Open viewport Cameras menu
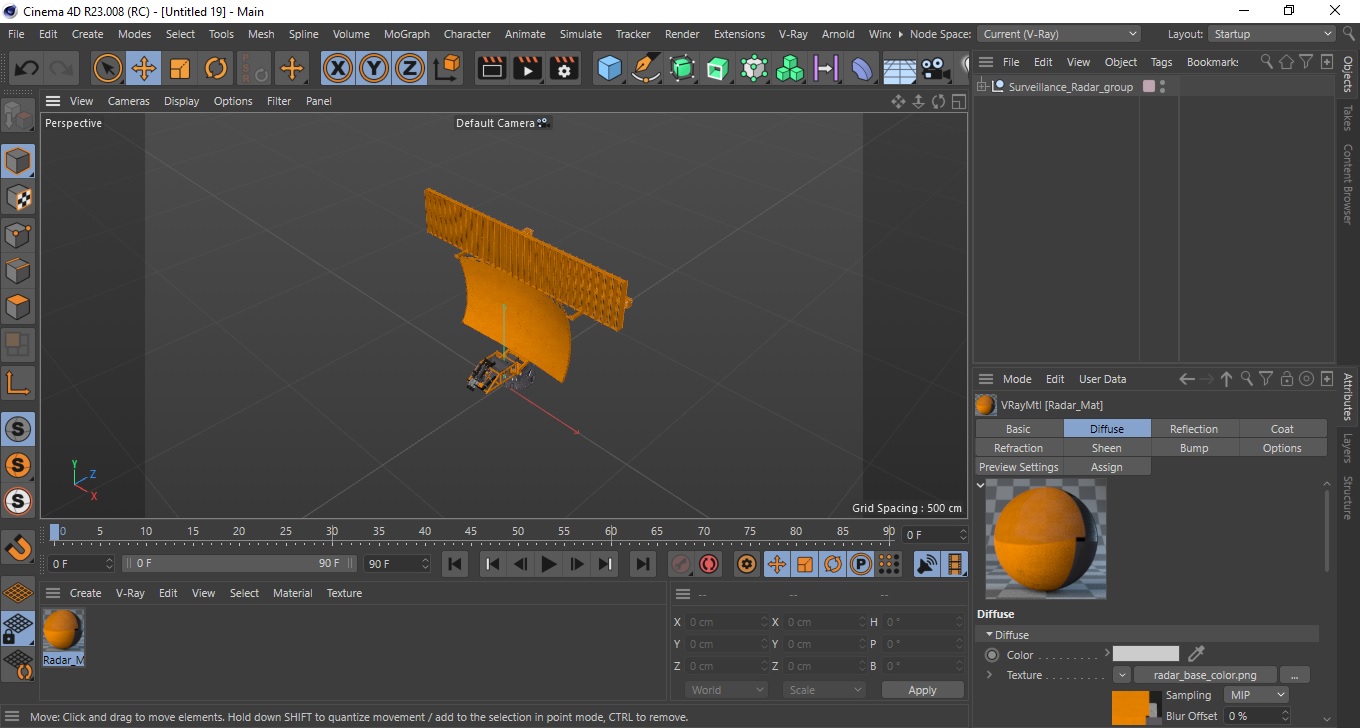 point(129,101)
